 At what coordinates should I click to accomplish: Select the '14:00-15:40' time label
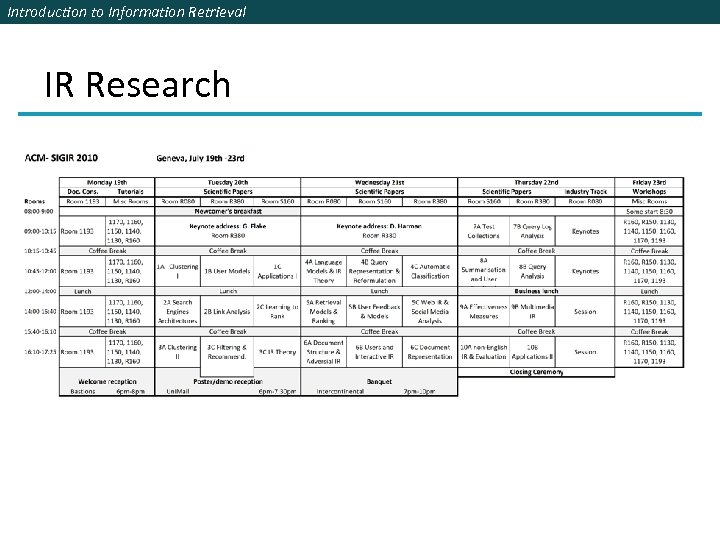pyautogui.click(x=40, y=311)
